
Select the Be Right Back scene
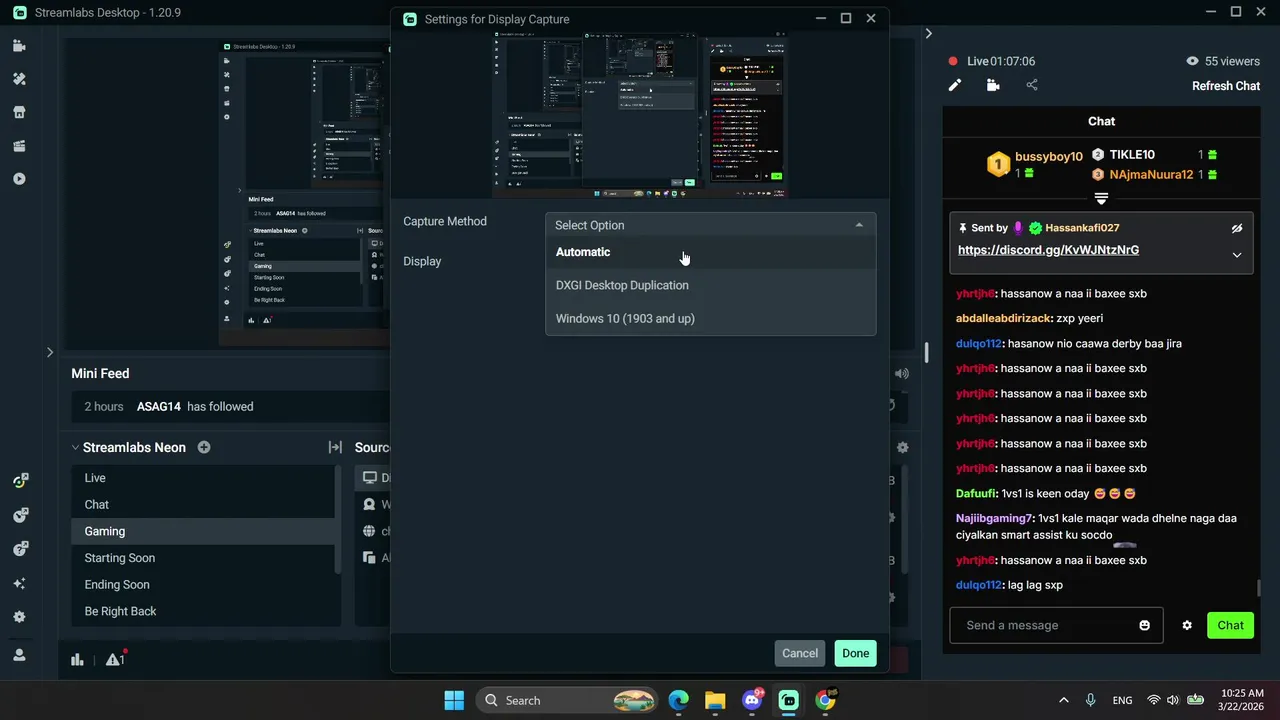(x=203, y=611)
